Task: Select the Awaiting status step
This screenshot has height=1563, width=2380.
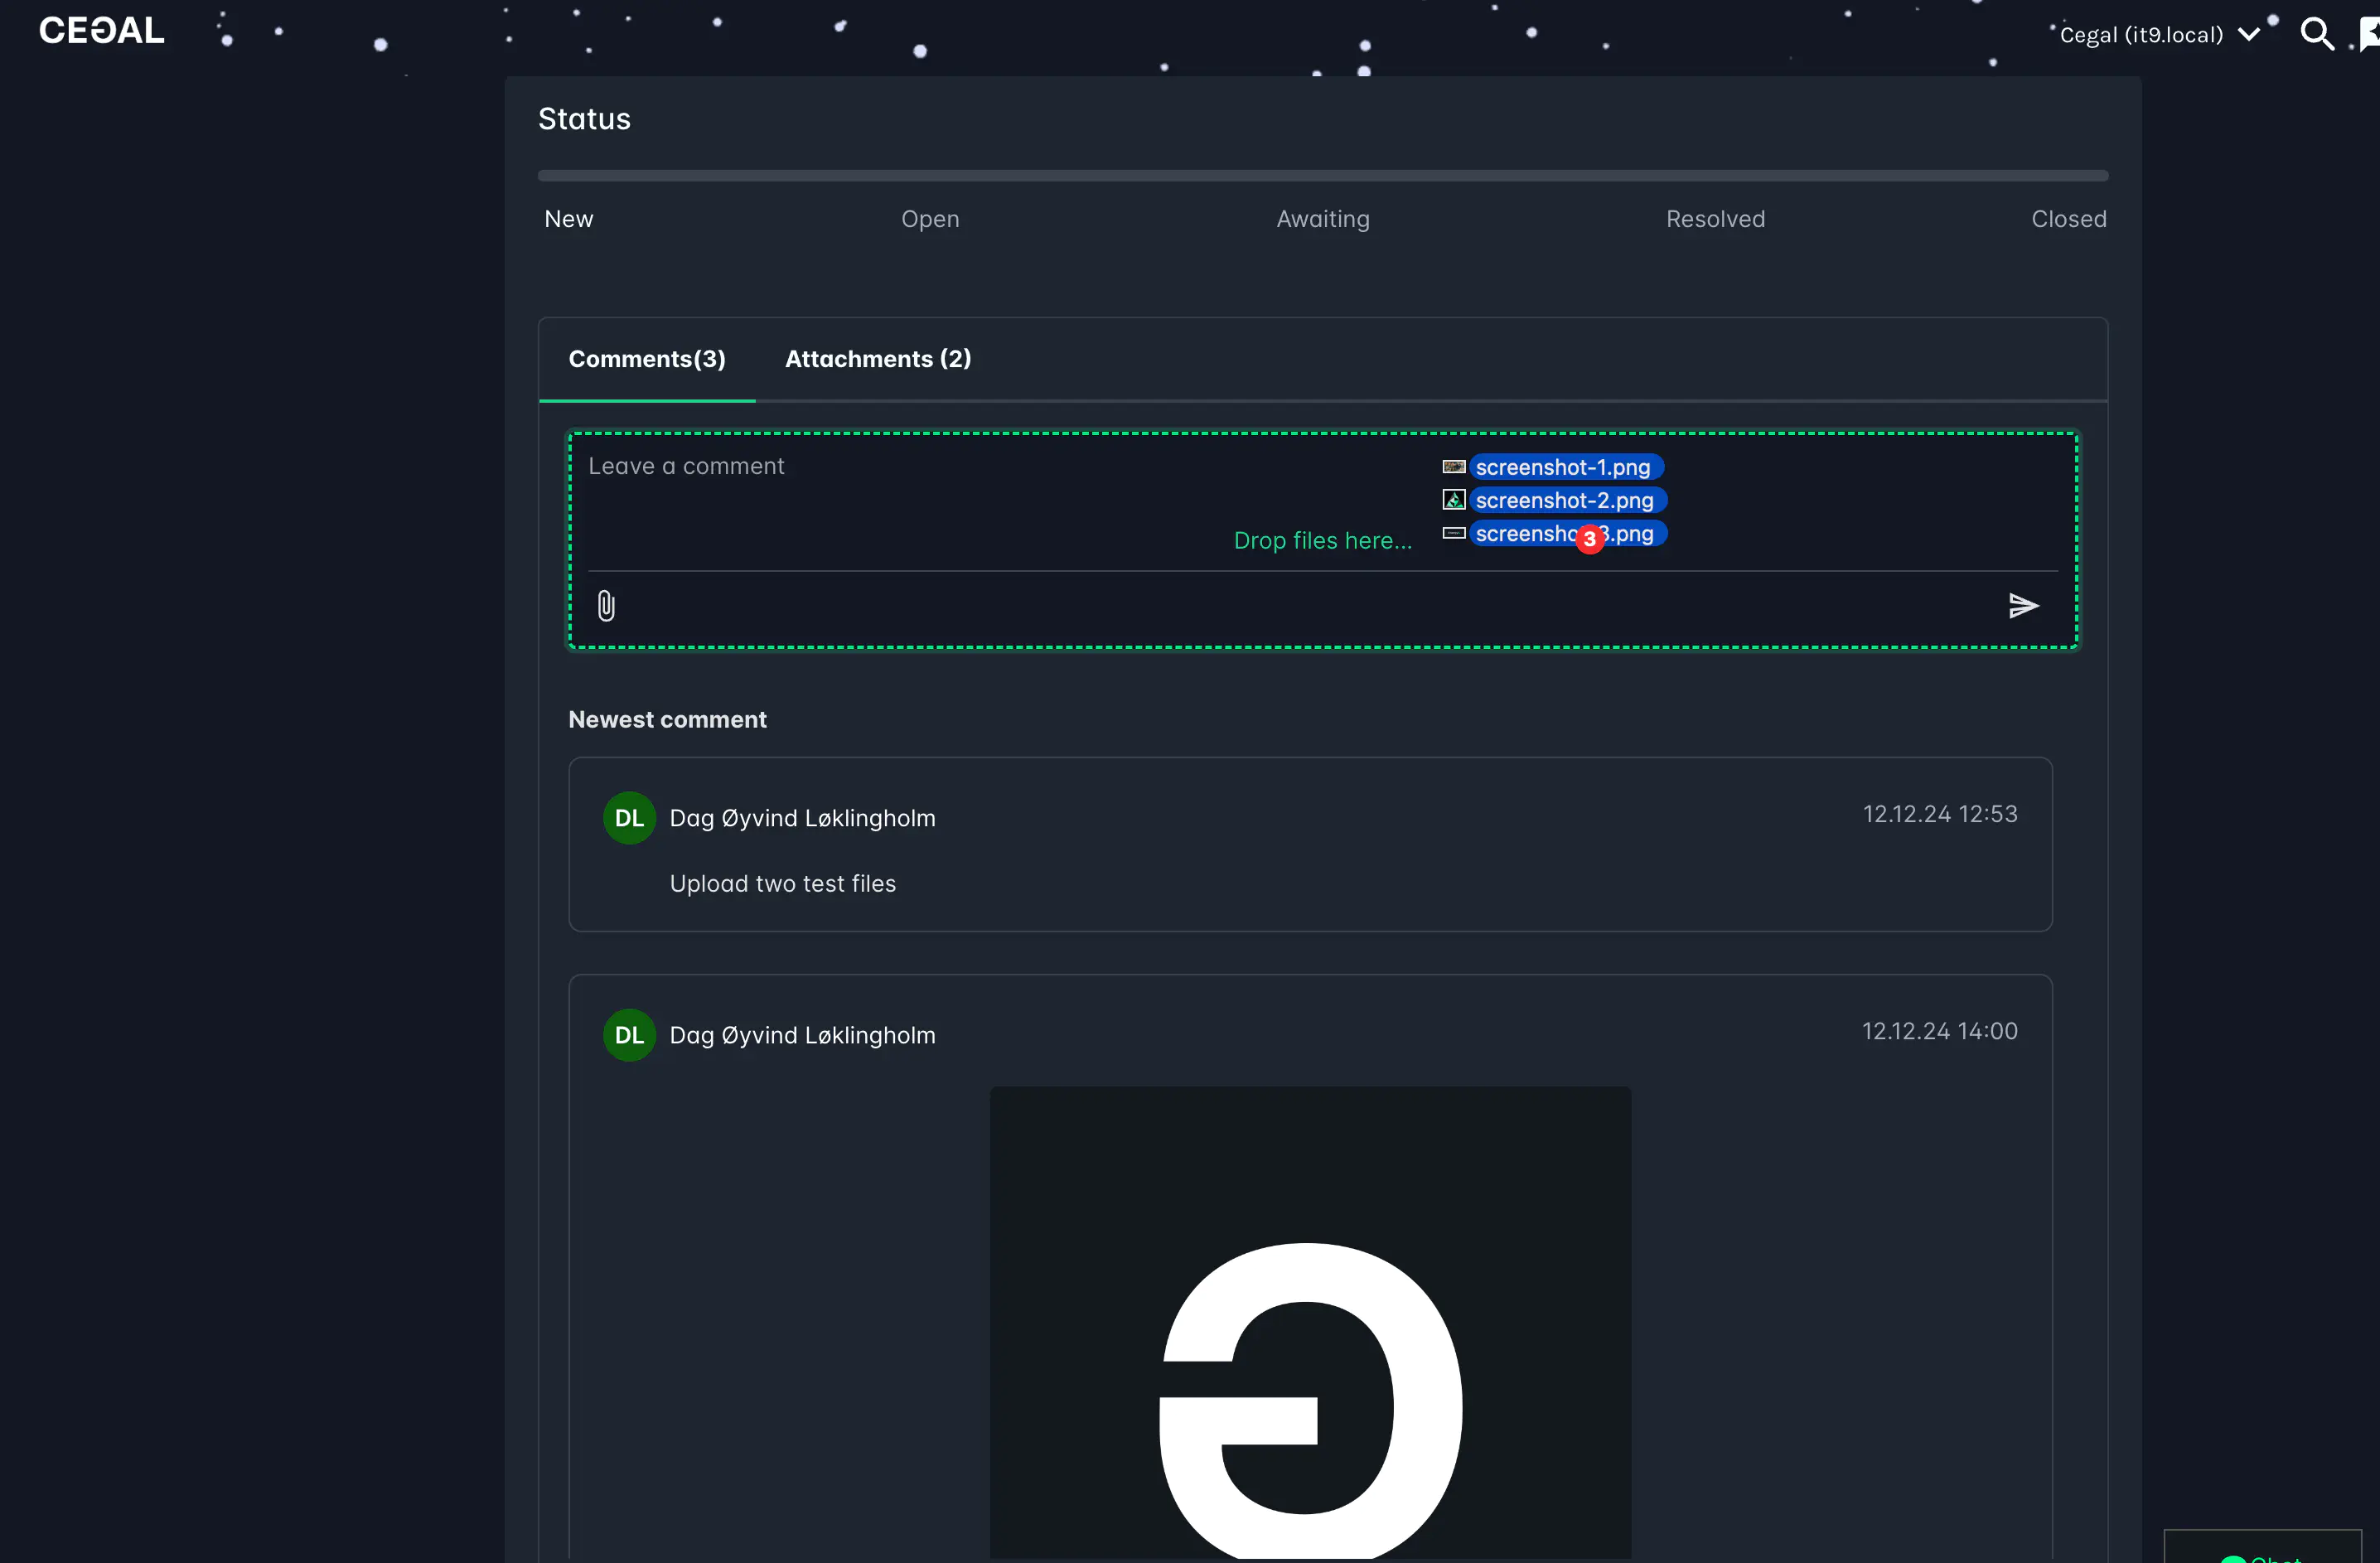Action: (x=1323, y=219)
